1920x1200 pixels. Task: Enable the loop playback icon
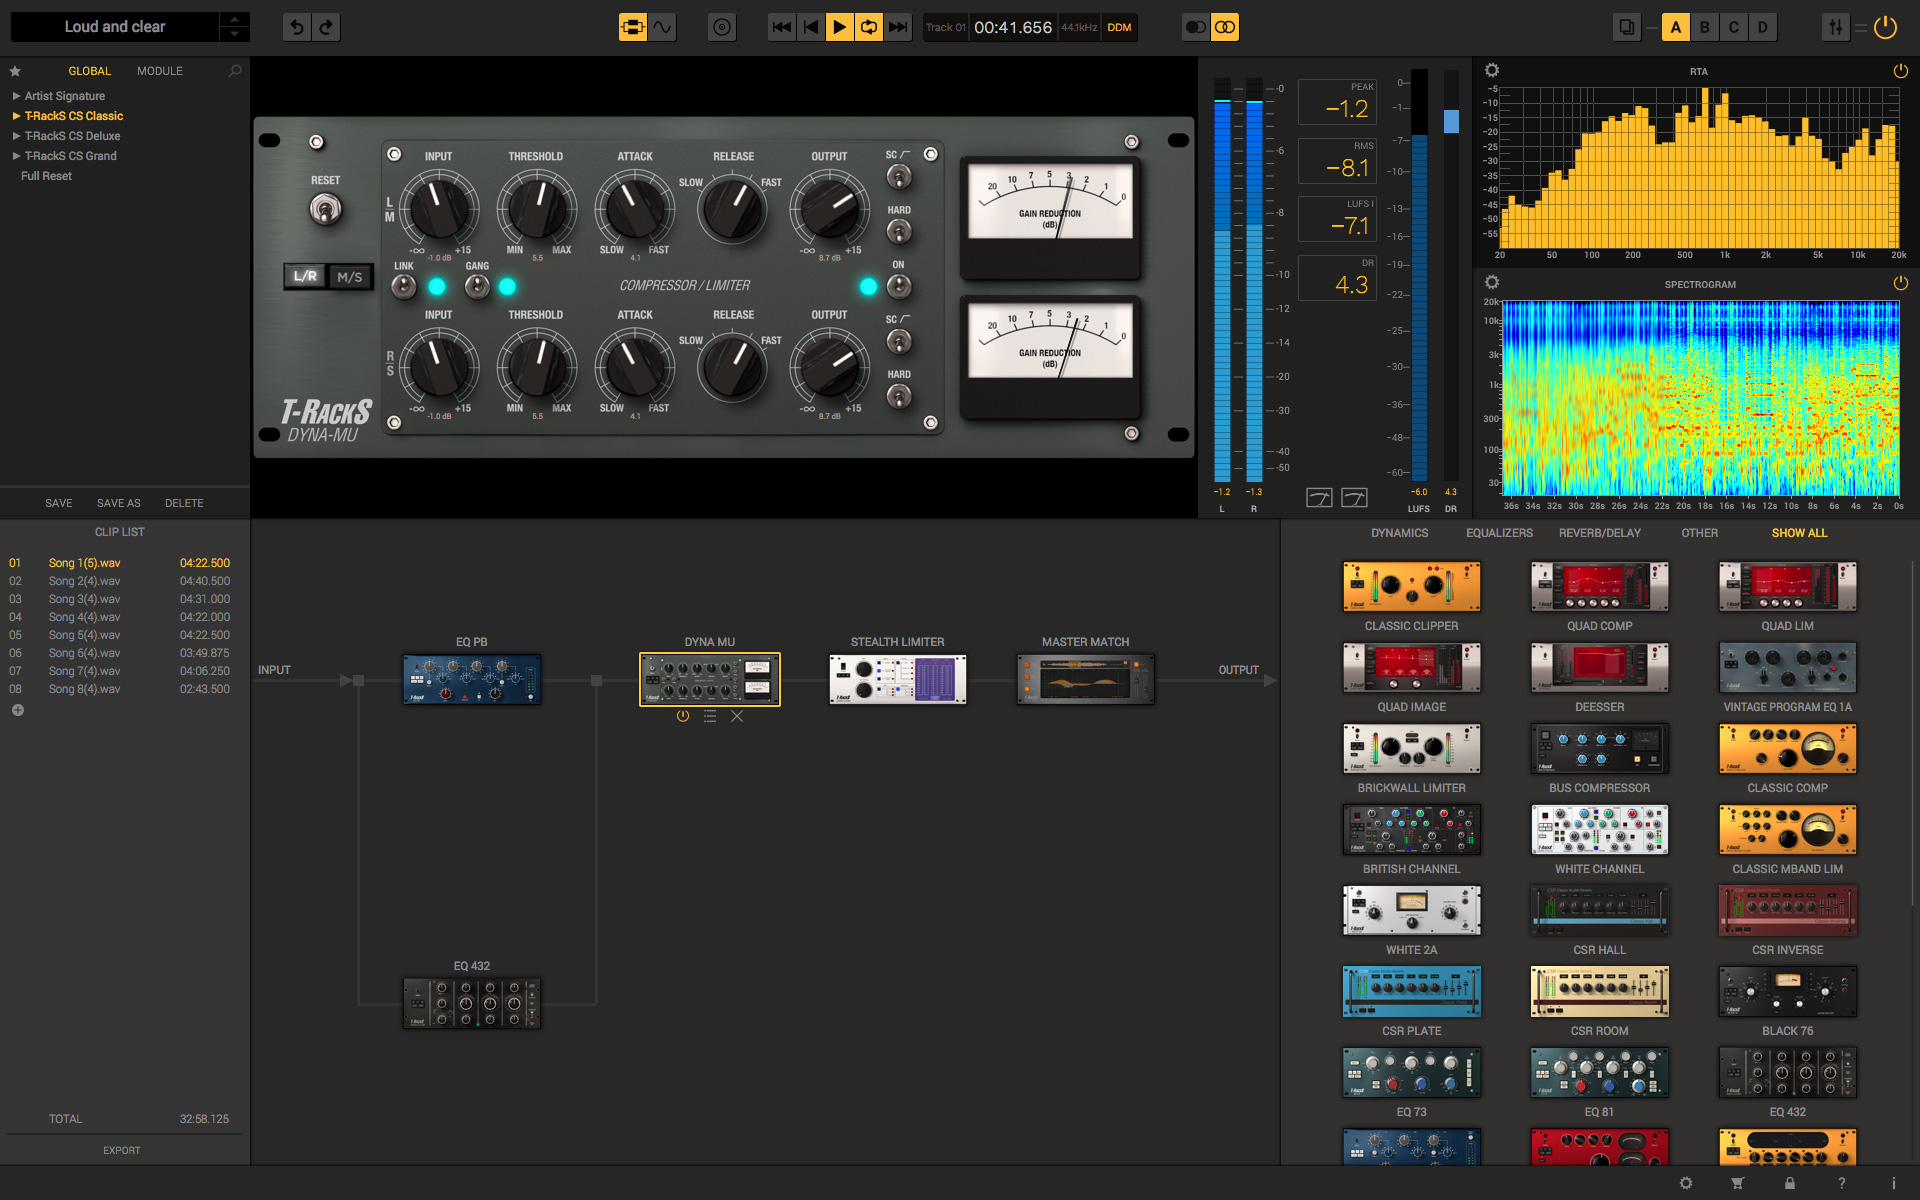tap(868, 27)
